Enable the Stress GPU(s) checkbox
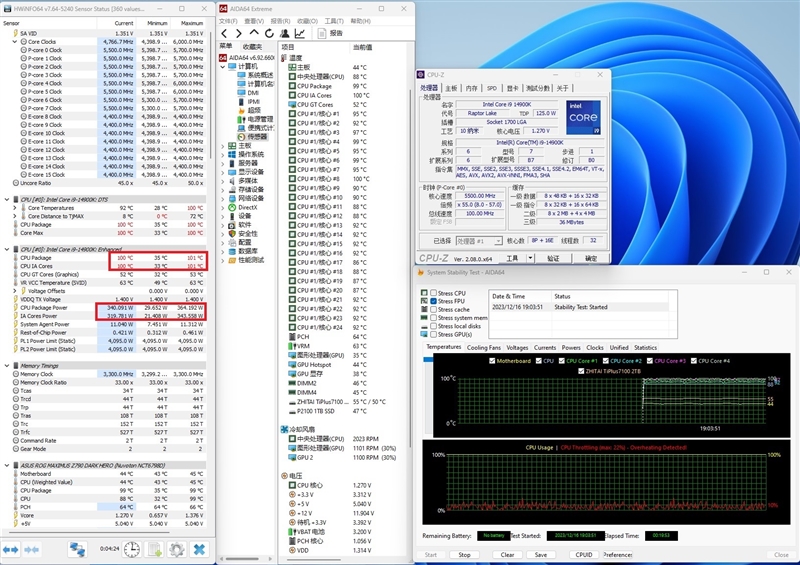Image resolution: width=800 pixels, height=565 pixels. coord(433,334)
